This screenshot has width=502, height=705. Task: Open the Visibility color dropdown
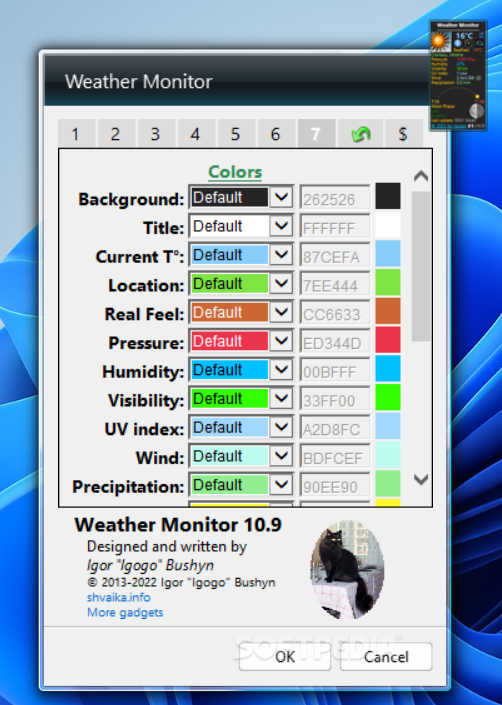click(241, 398)
